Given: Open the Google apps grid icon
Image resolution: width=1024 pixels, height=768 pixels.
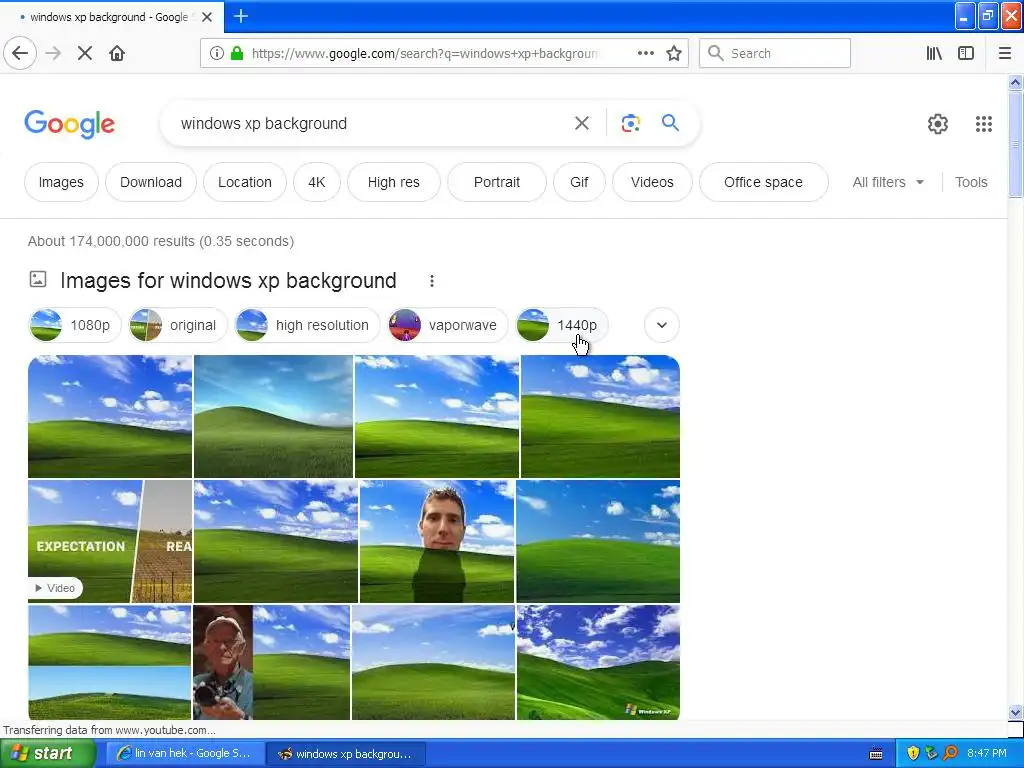Looking at the screenshot, I should coord(984,123).
